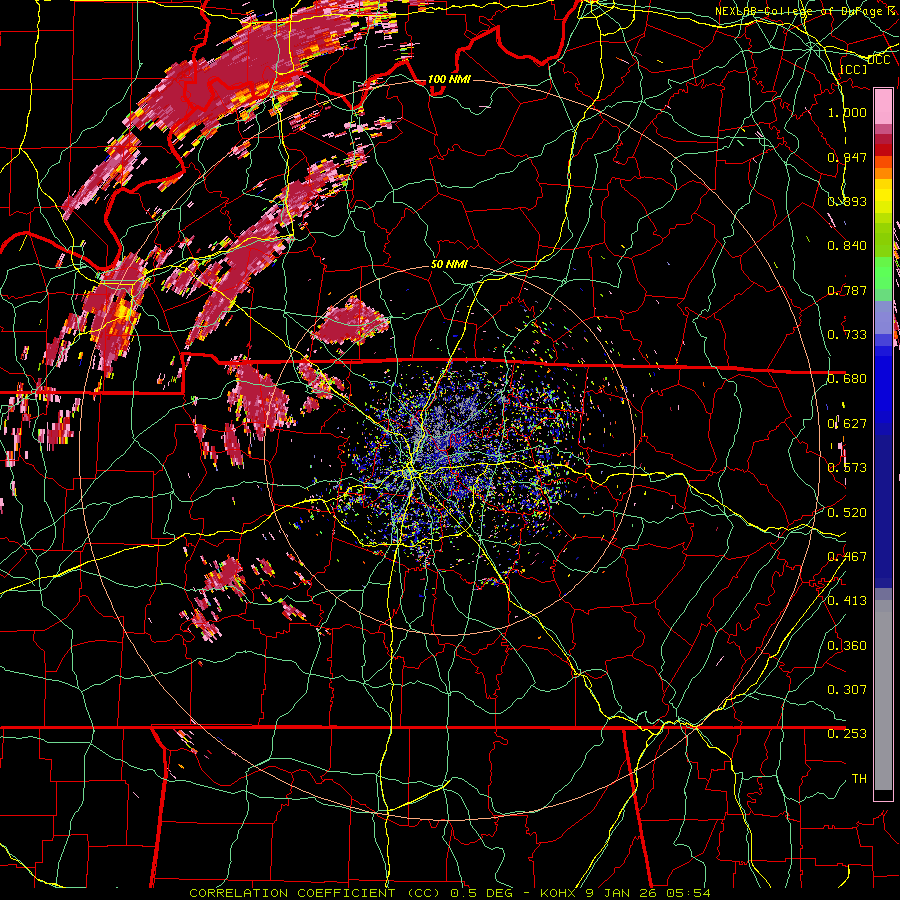Pick the bright green segment of color bar

coord(883,273)
